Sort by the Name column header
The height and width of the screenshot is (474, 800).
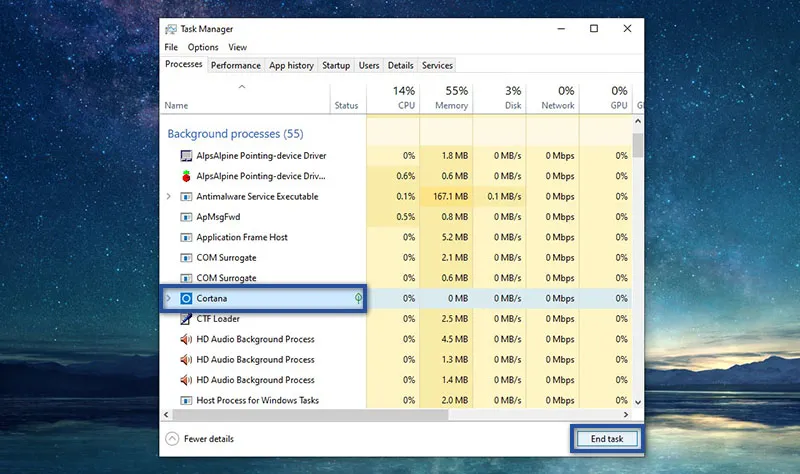245,98
